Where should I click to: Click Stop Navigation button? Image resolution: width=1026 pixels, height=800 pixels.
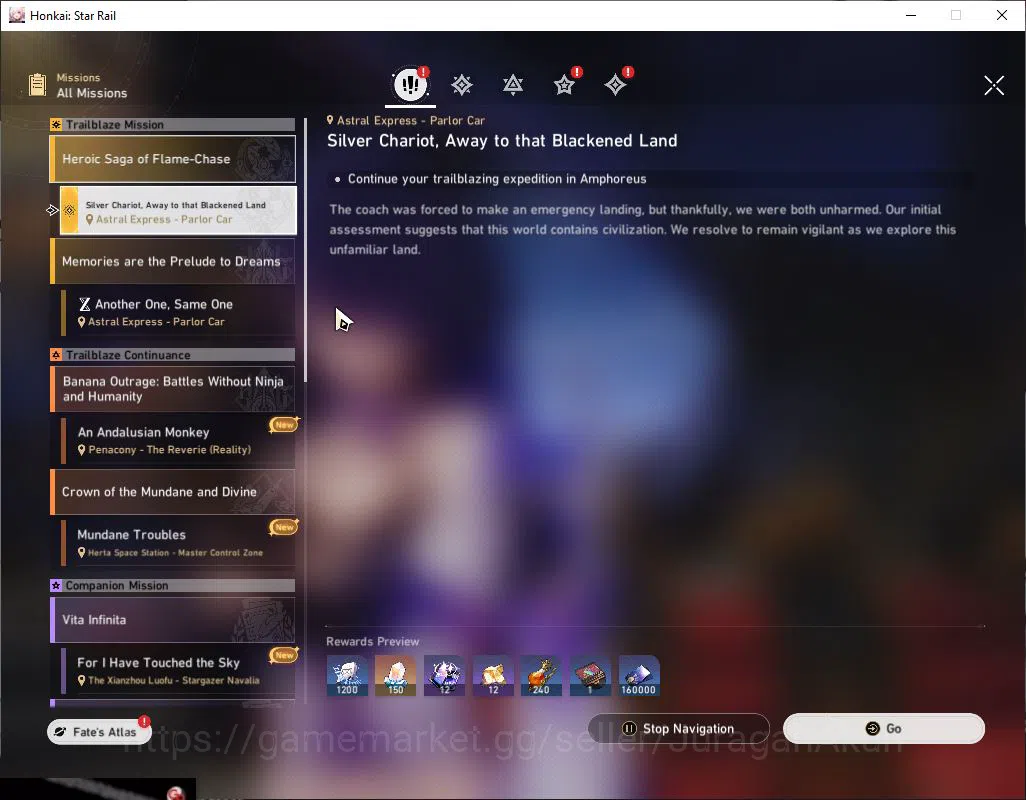(x=679, y=729)
